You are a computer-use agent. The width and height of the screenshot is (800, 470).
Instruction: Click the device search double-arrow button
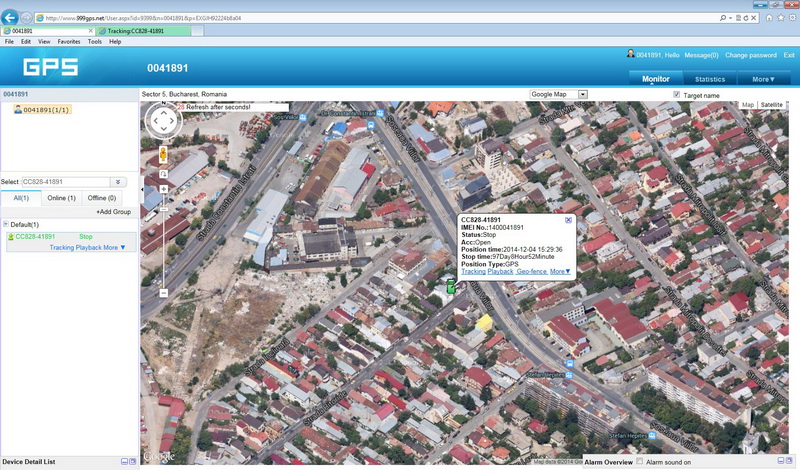click(x=117, y=182)
